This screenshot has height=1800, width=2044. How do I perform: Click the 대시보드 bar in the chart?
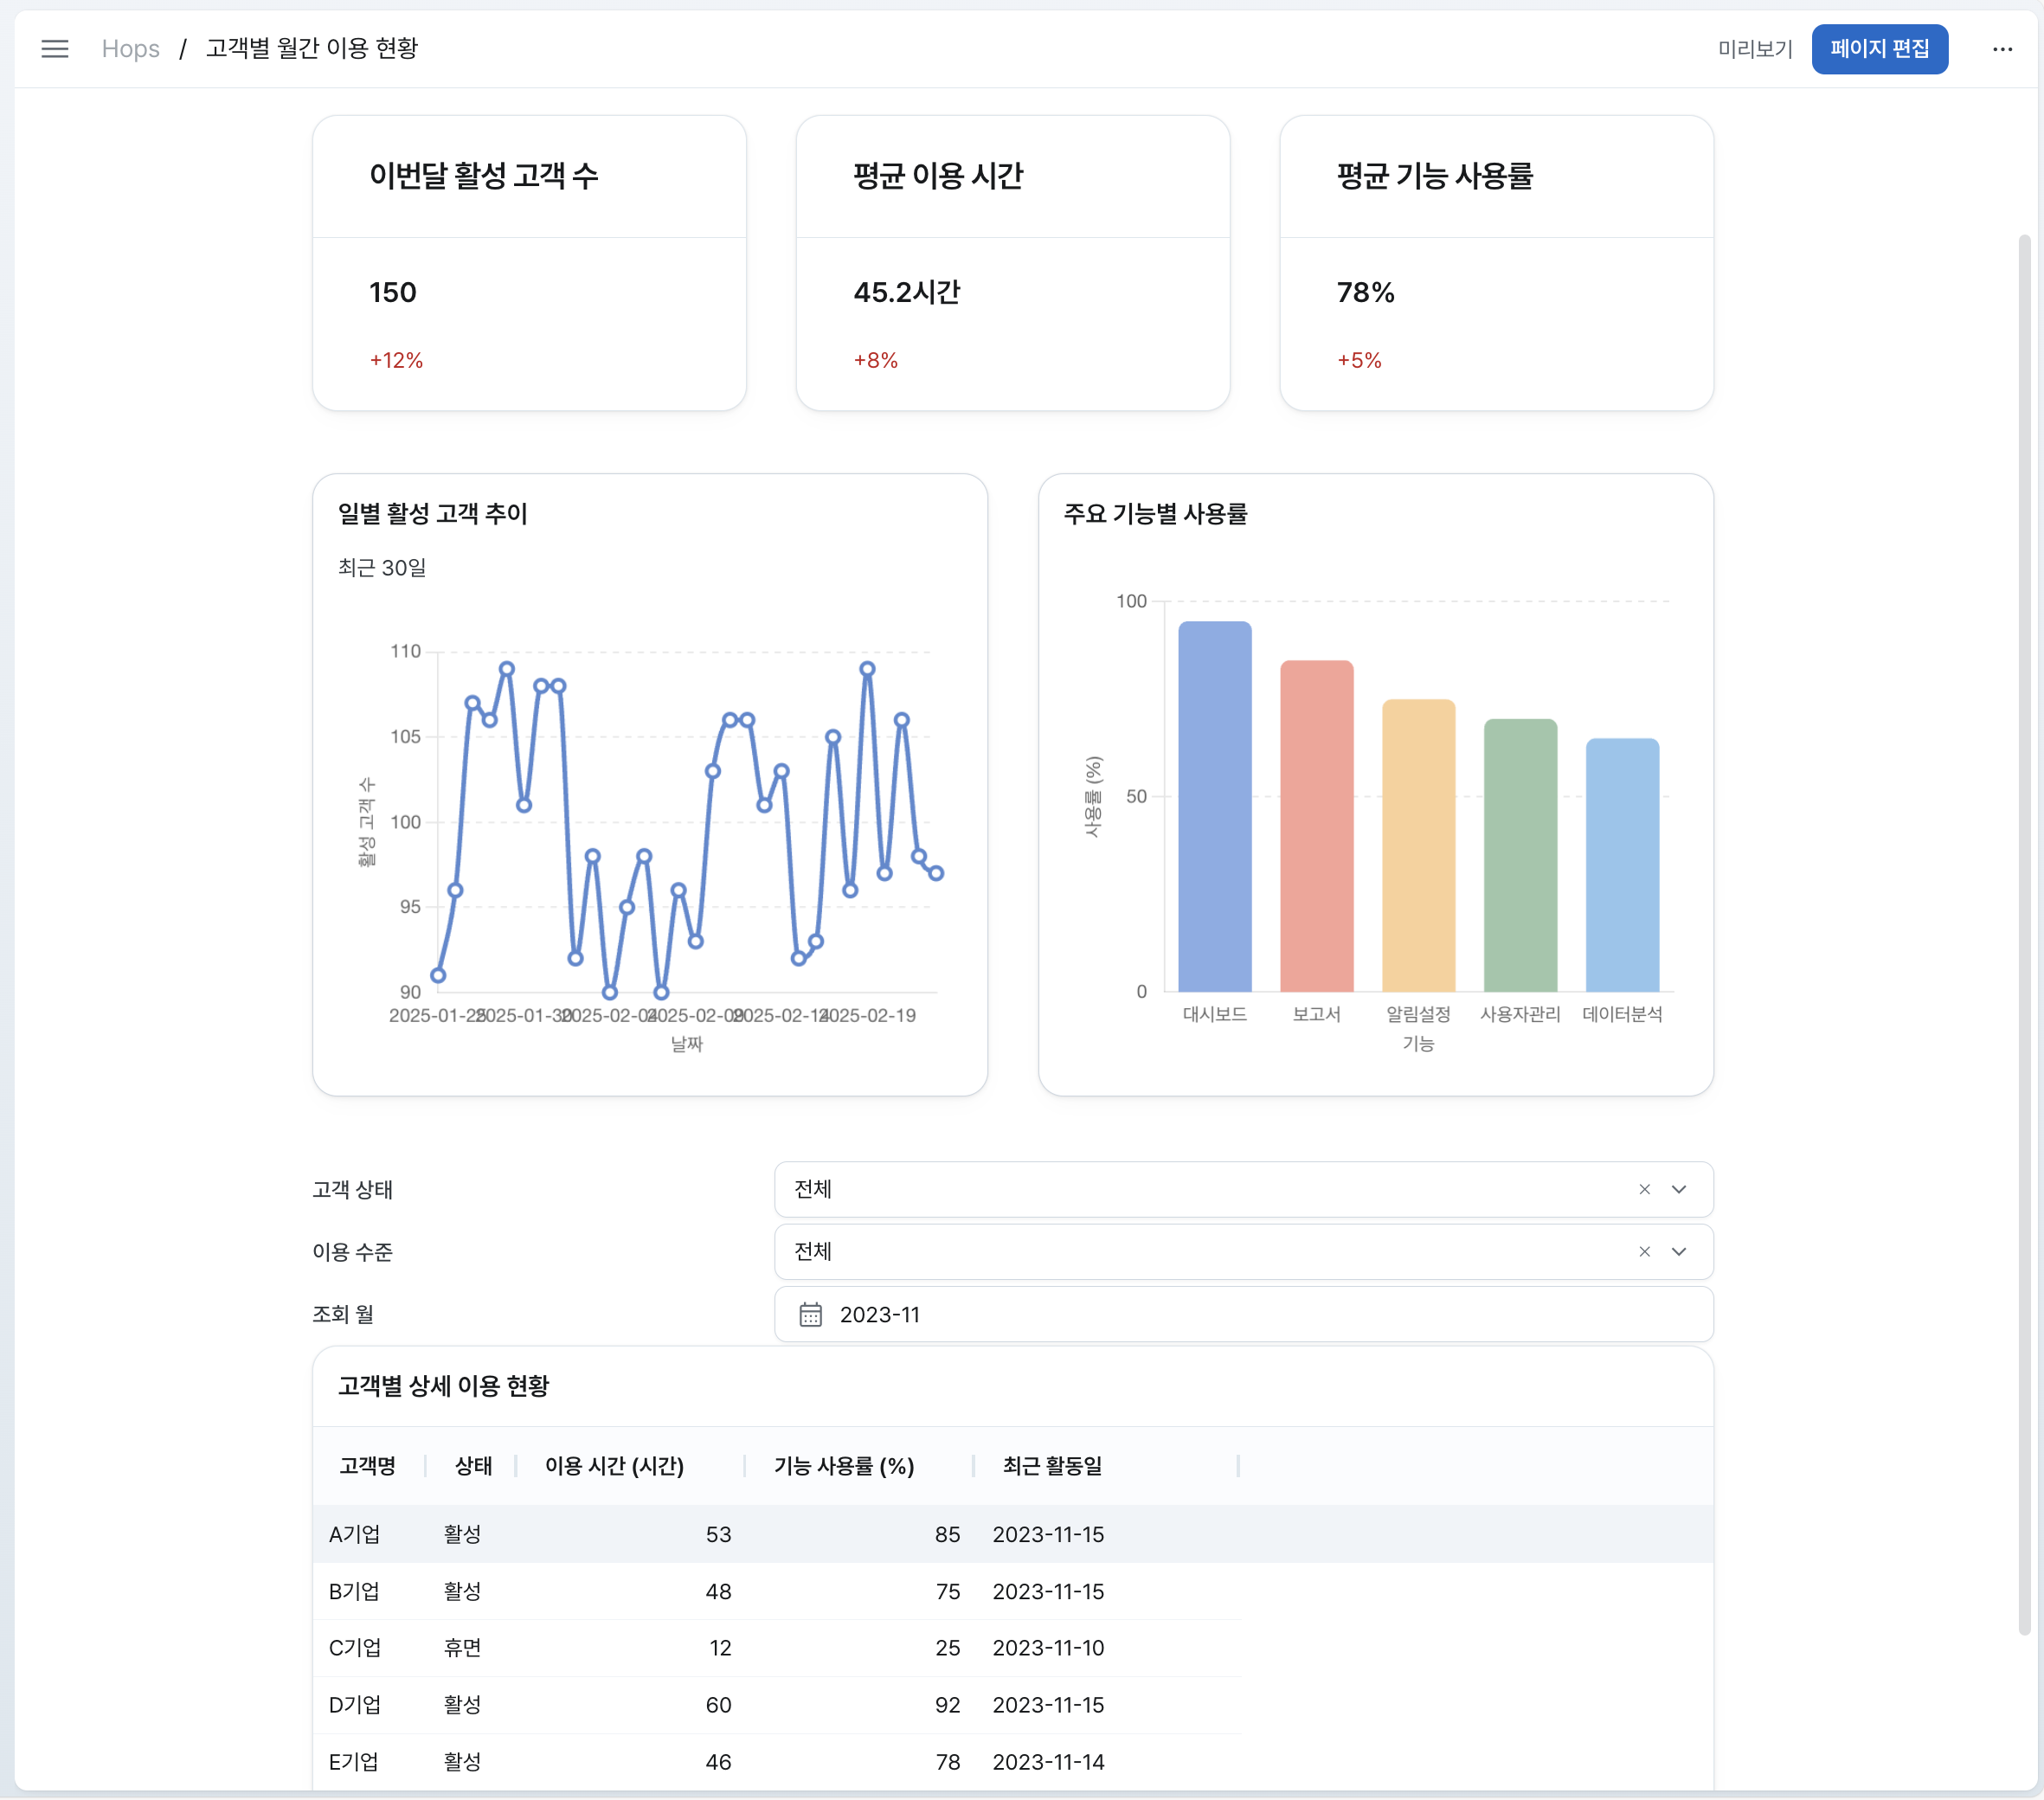coord(1214,806)
